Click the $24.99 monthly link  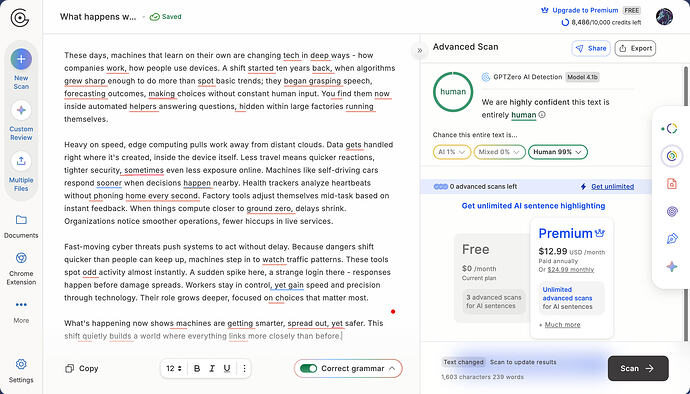click(571, 269)
